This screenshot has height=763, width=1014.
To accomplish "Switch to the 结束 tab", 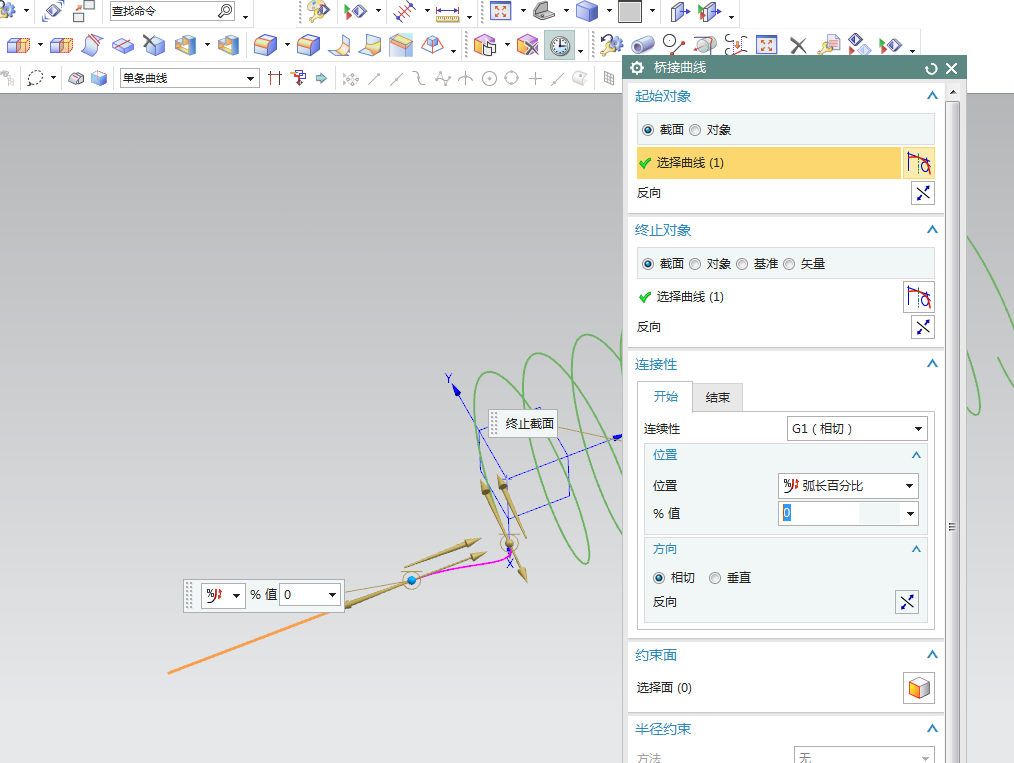I will click(718, 398).
